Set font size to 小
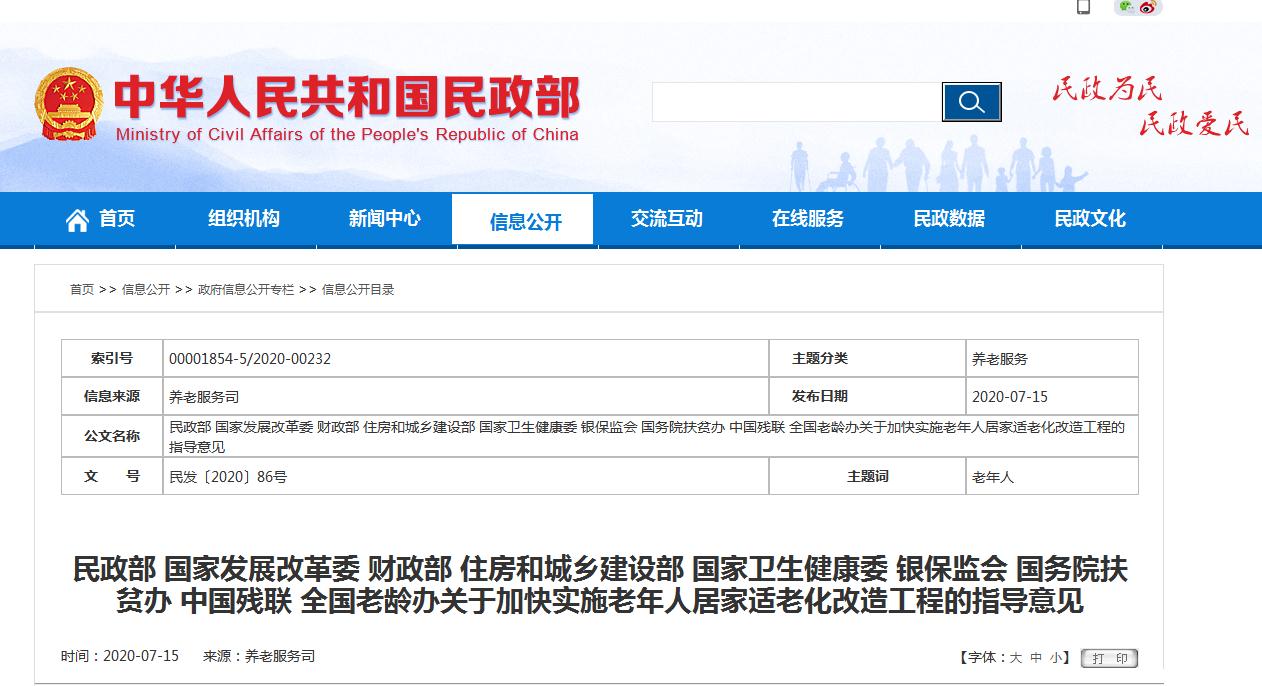 coord(1057,658)
